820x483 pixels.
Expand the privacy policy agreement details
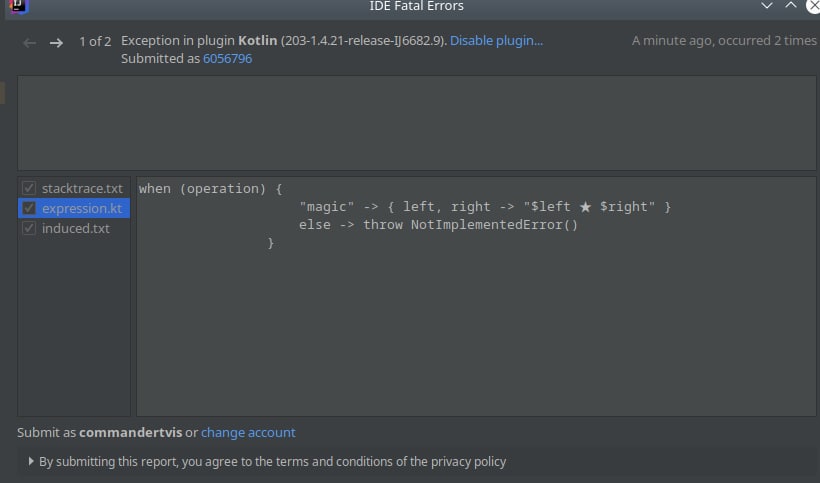(31, 462)
